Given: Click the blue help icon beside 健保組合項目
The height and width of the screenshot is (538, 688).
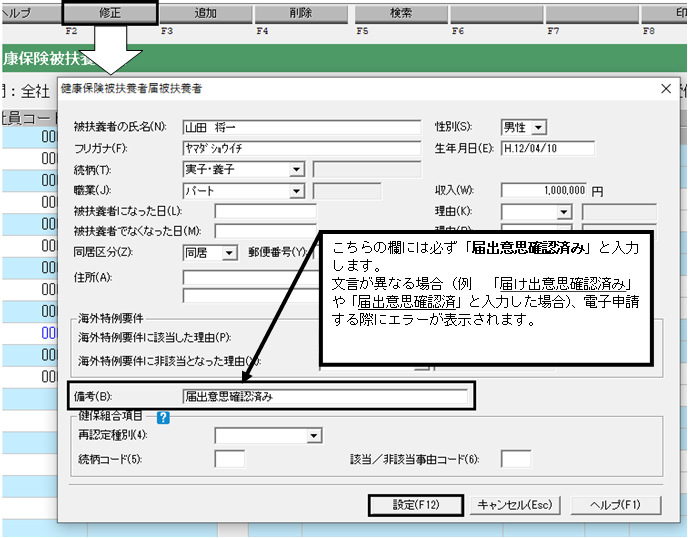Looking at the screenshot, I should tap(163, 417).
